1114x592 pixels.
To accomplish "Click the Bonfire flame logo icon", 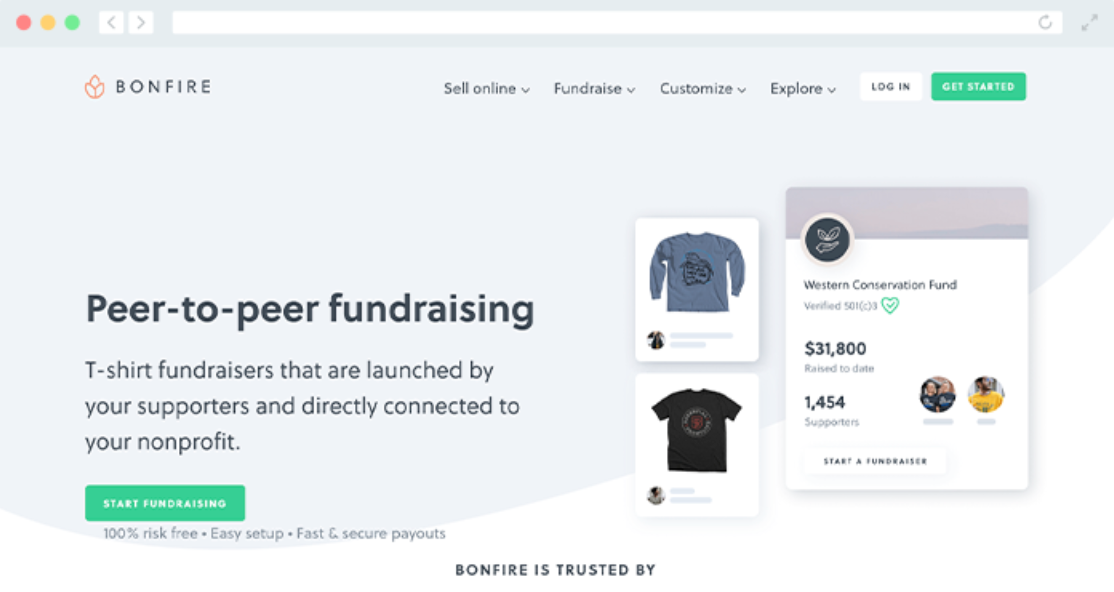I will point(94,87).
